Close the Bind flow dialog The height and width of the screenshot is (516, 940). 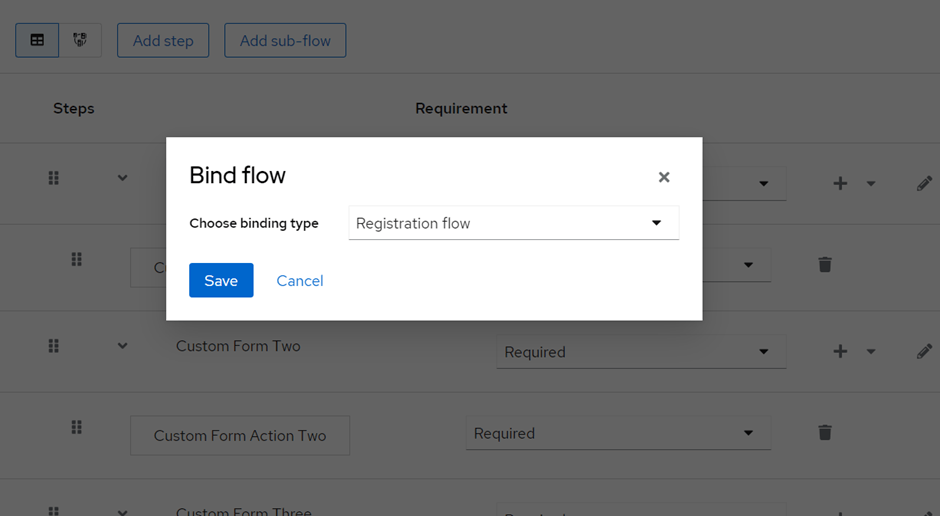point(664,177)
